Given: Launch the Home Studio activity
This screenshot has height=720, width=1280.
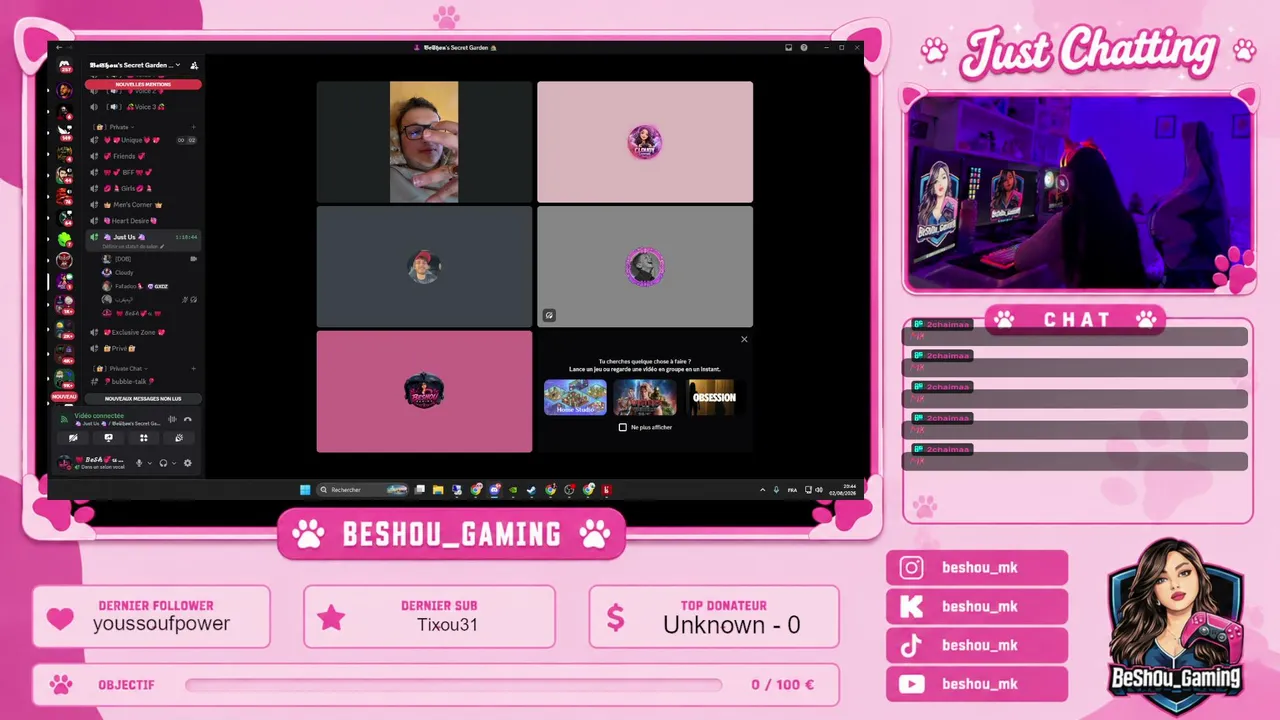Looking at the screenshot, I should click(575, 397).
